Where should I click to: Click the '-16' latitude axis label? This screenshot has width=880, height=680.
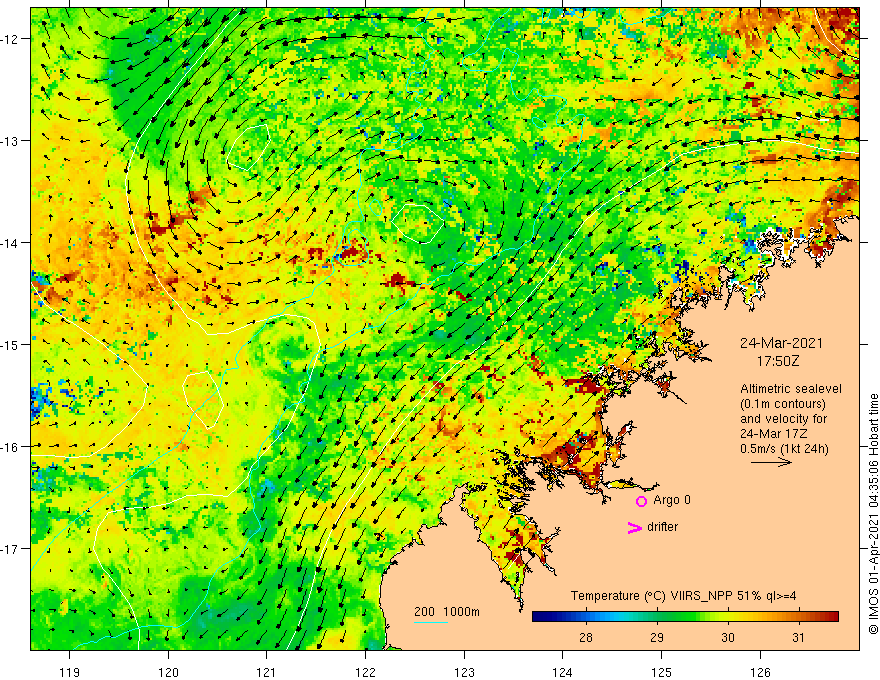(10, 447)
